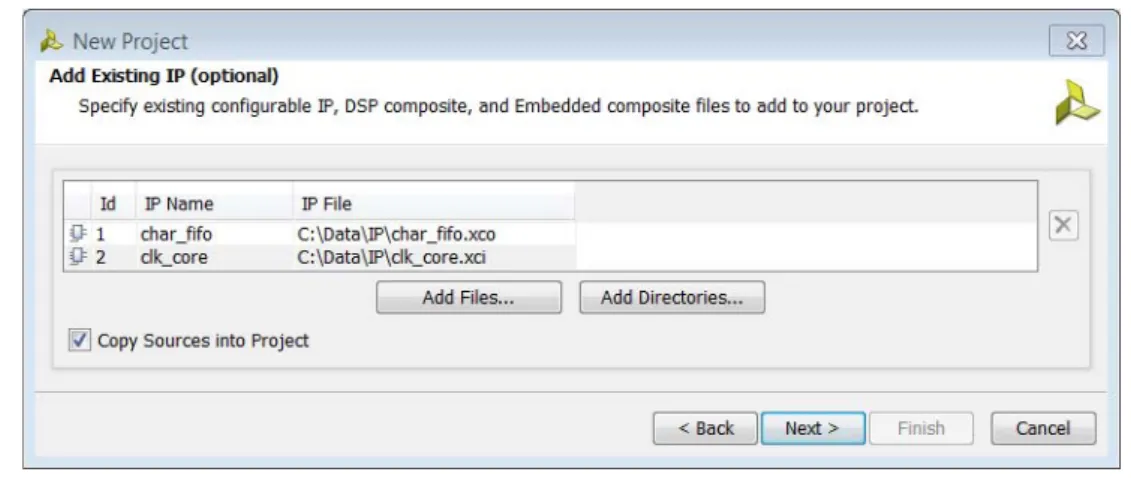Select the IP core icon for char_fifo
Viewport: 1131px width, 478px height.
point(77,234)
